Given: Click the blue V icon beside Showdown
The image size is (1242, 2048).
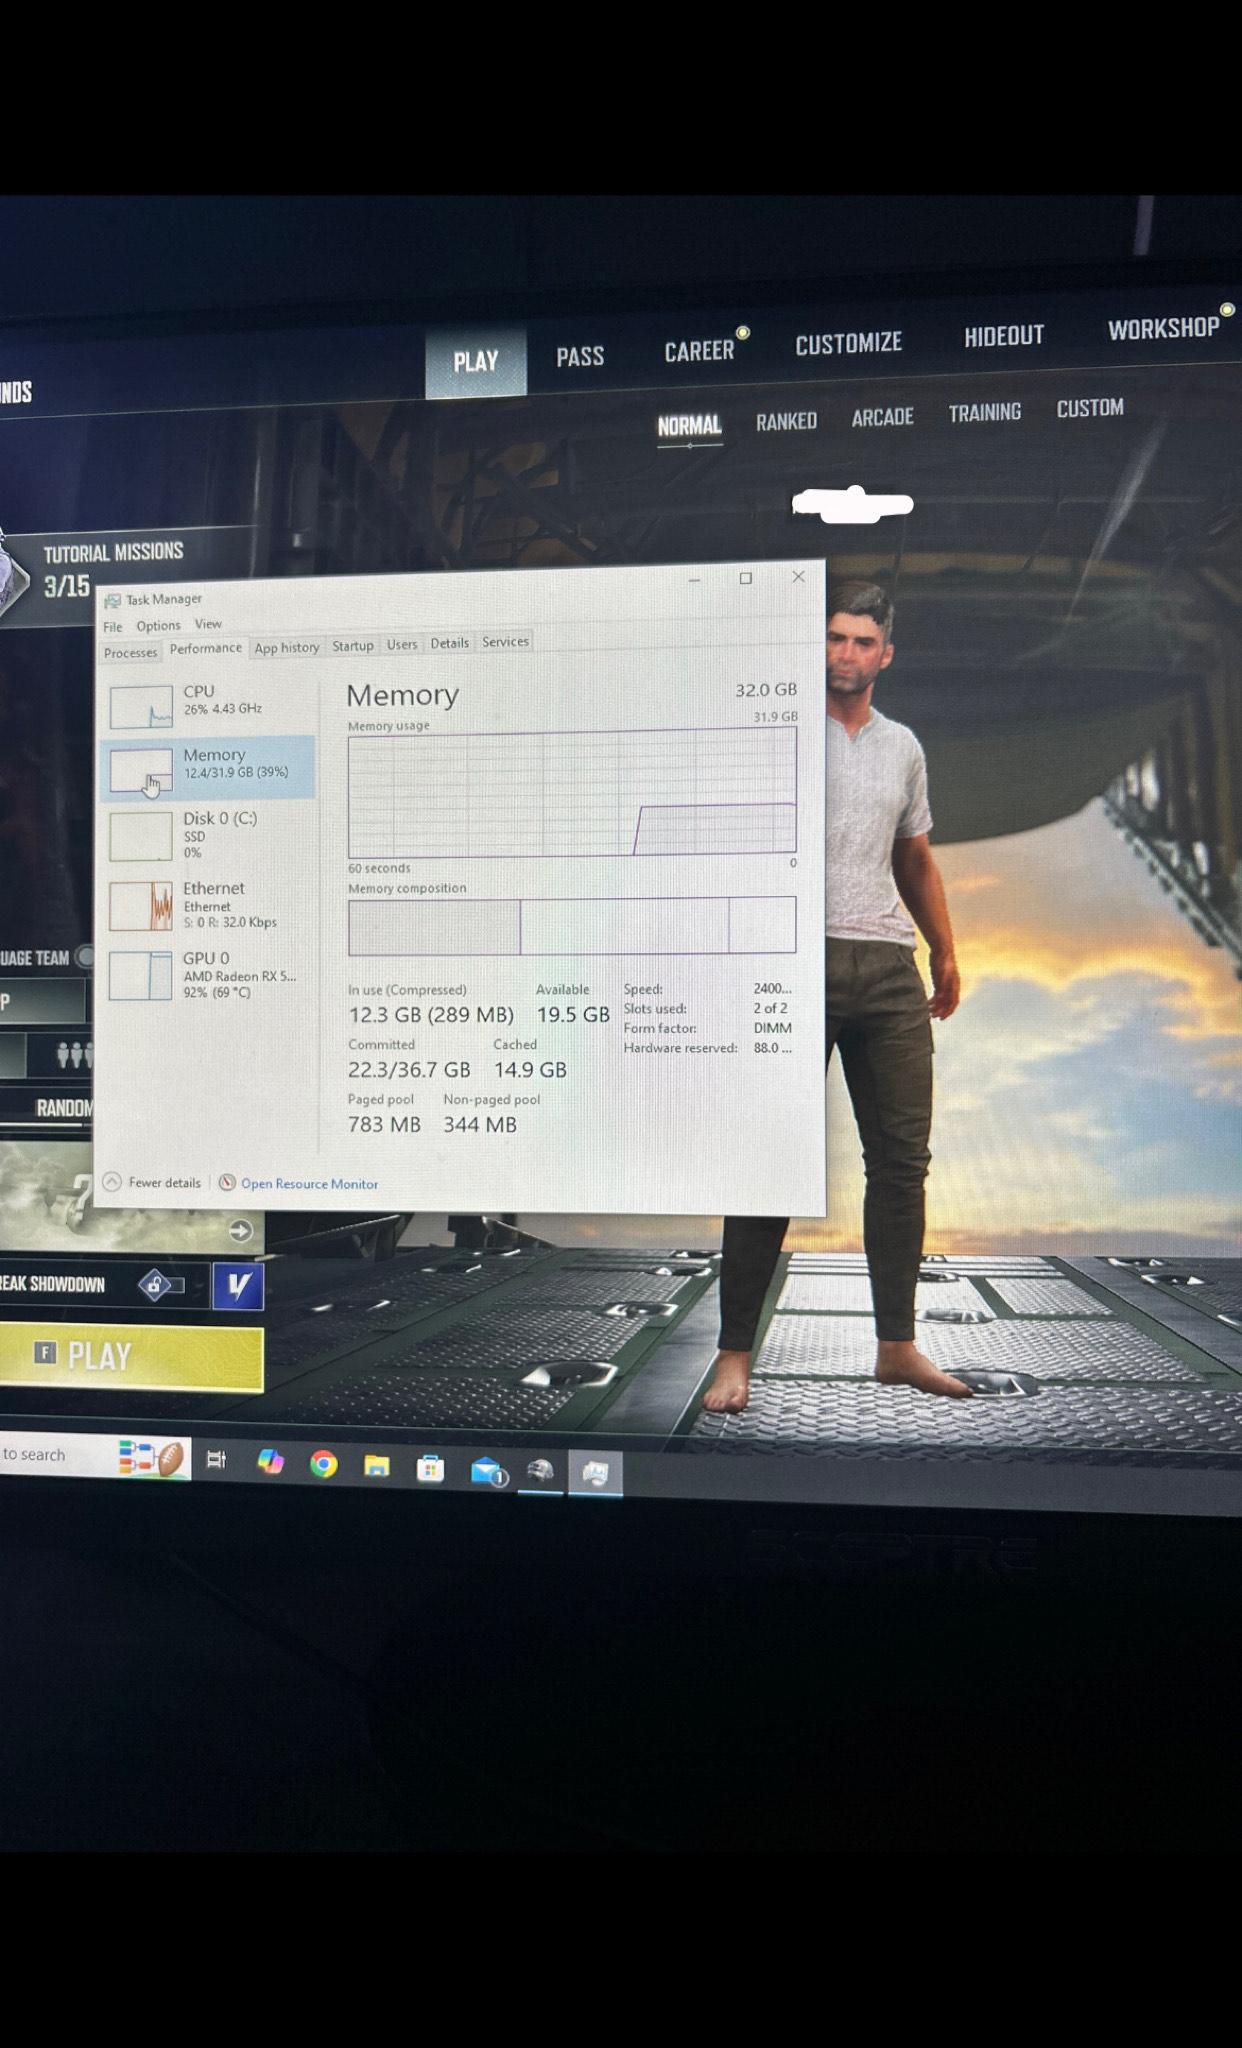Looking at the screenshot, I should pos(238,1286).
